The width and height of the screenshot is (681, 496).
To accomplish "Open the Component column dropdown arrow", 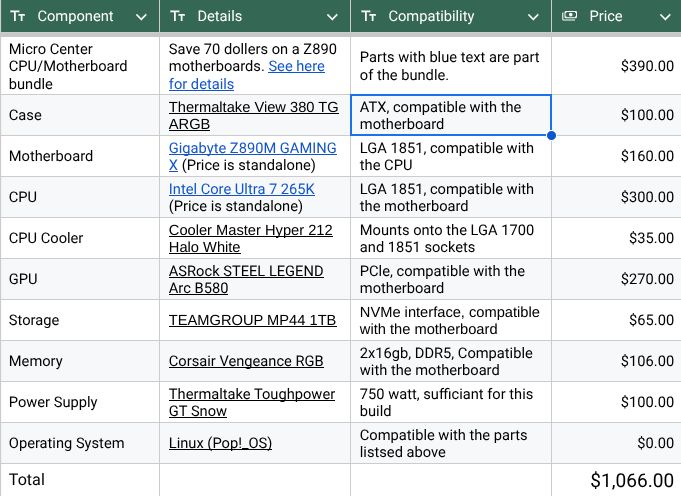I will tap(141, 17).
